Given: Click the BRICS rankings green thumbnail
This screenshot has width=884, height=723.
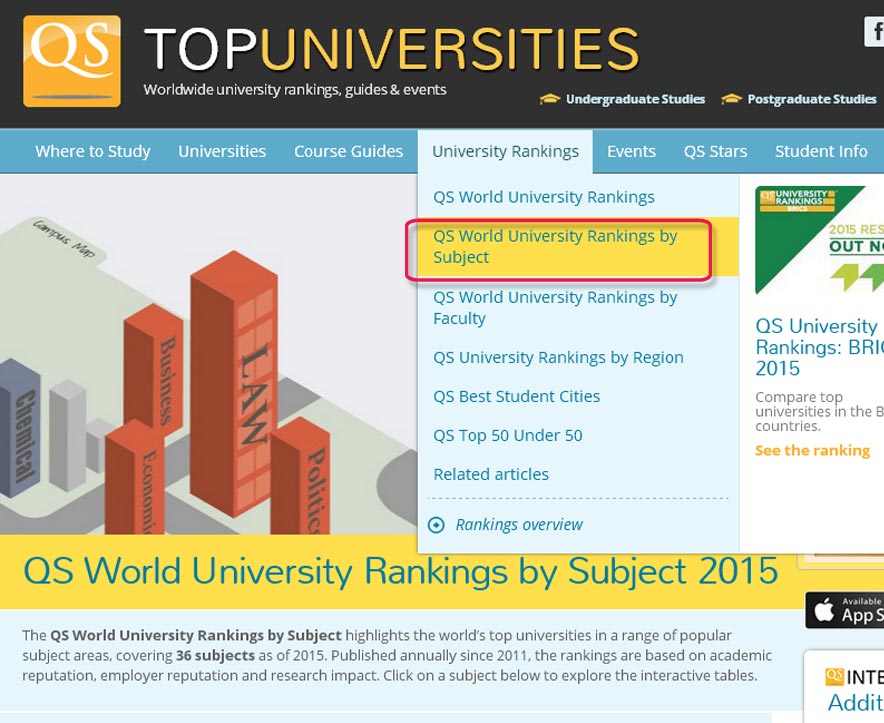Looking at the screenshot, I should (819, 240).
